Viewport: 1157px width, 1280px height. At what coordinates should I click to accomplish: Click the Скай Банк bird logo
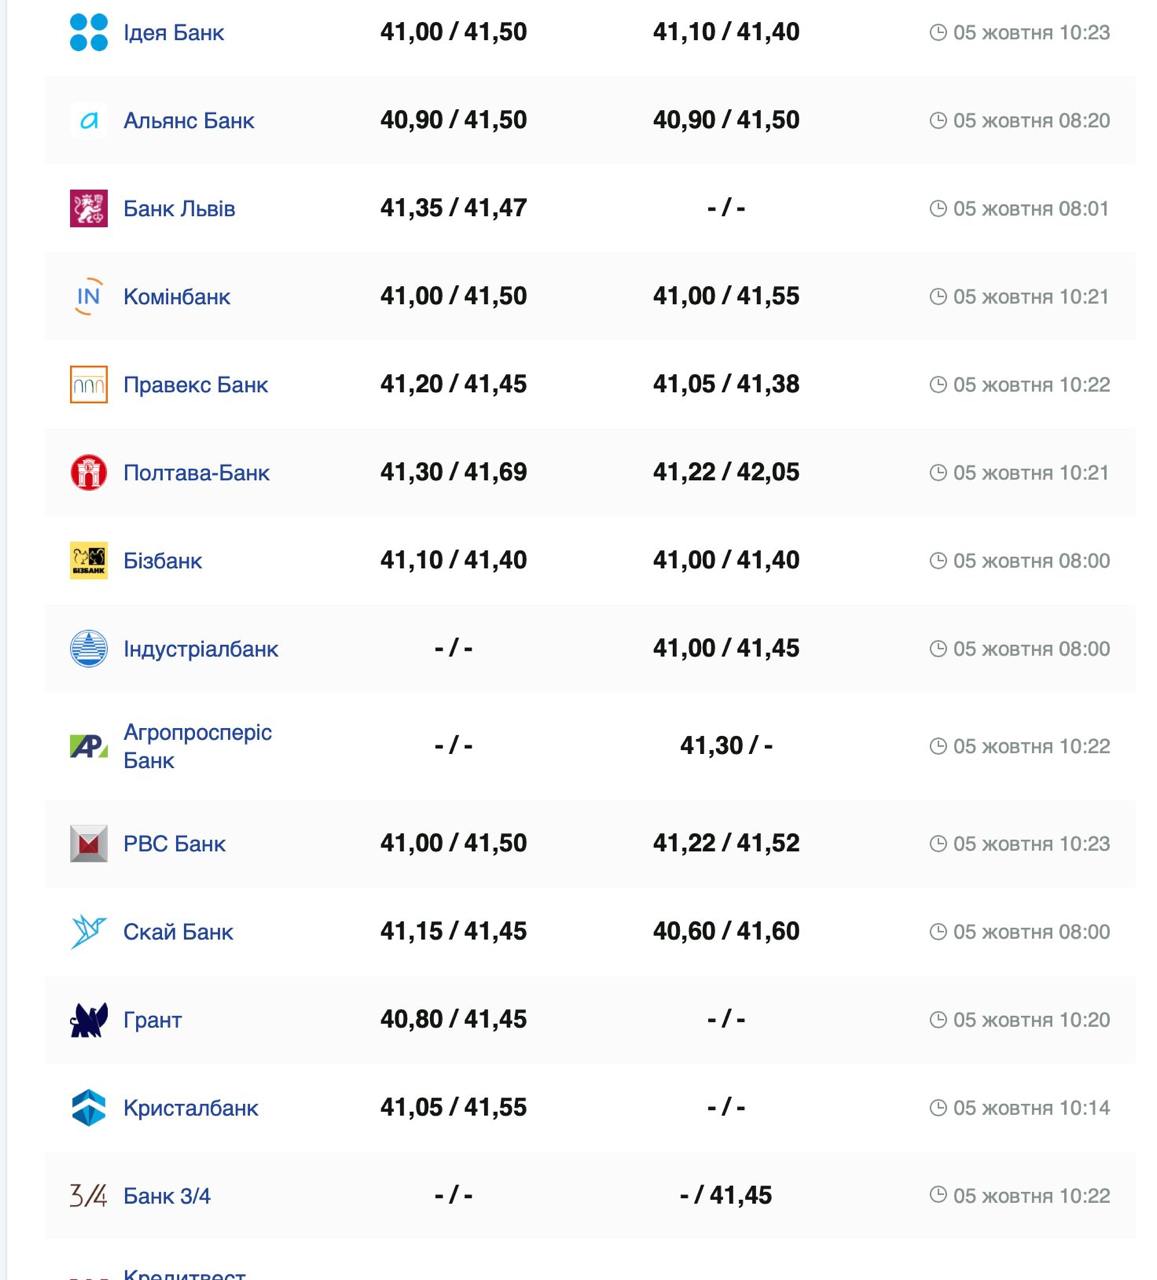pyautogui.click(x=89, y=932)
